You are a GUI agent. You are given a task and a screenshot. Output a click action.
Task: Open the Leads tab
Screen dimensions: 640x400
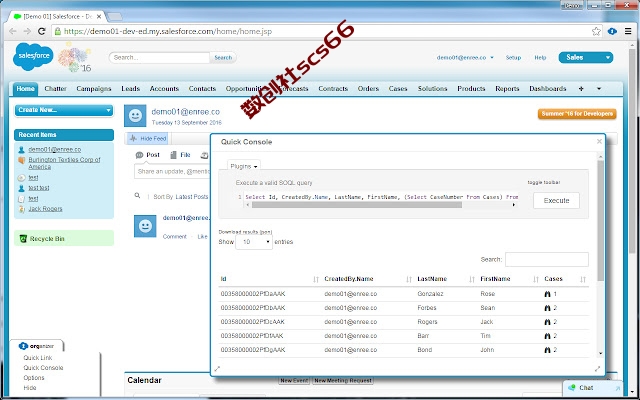pos(131,89)
